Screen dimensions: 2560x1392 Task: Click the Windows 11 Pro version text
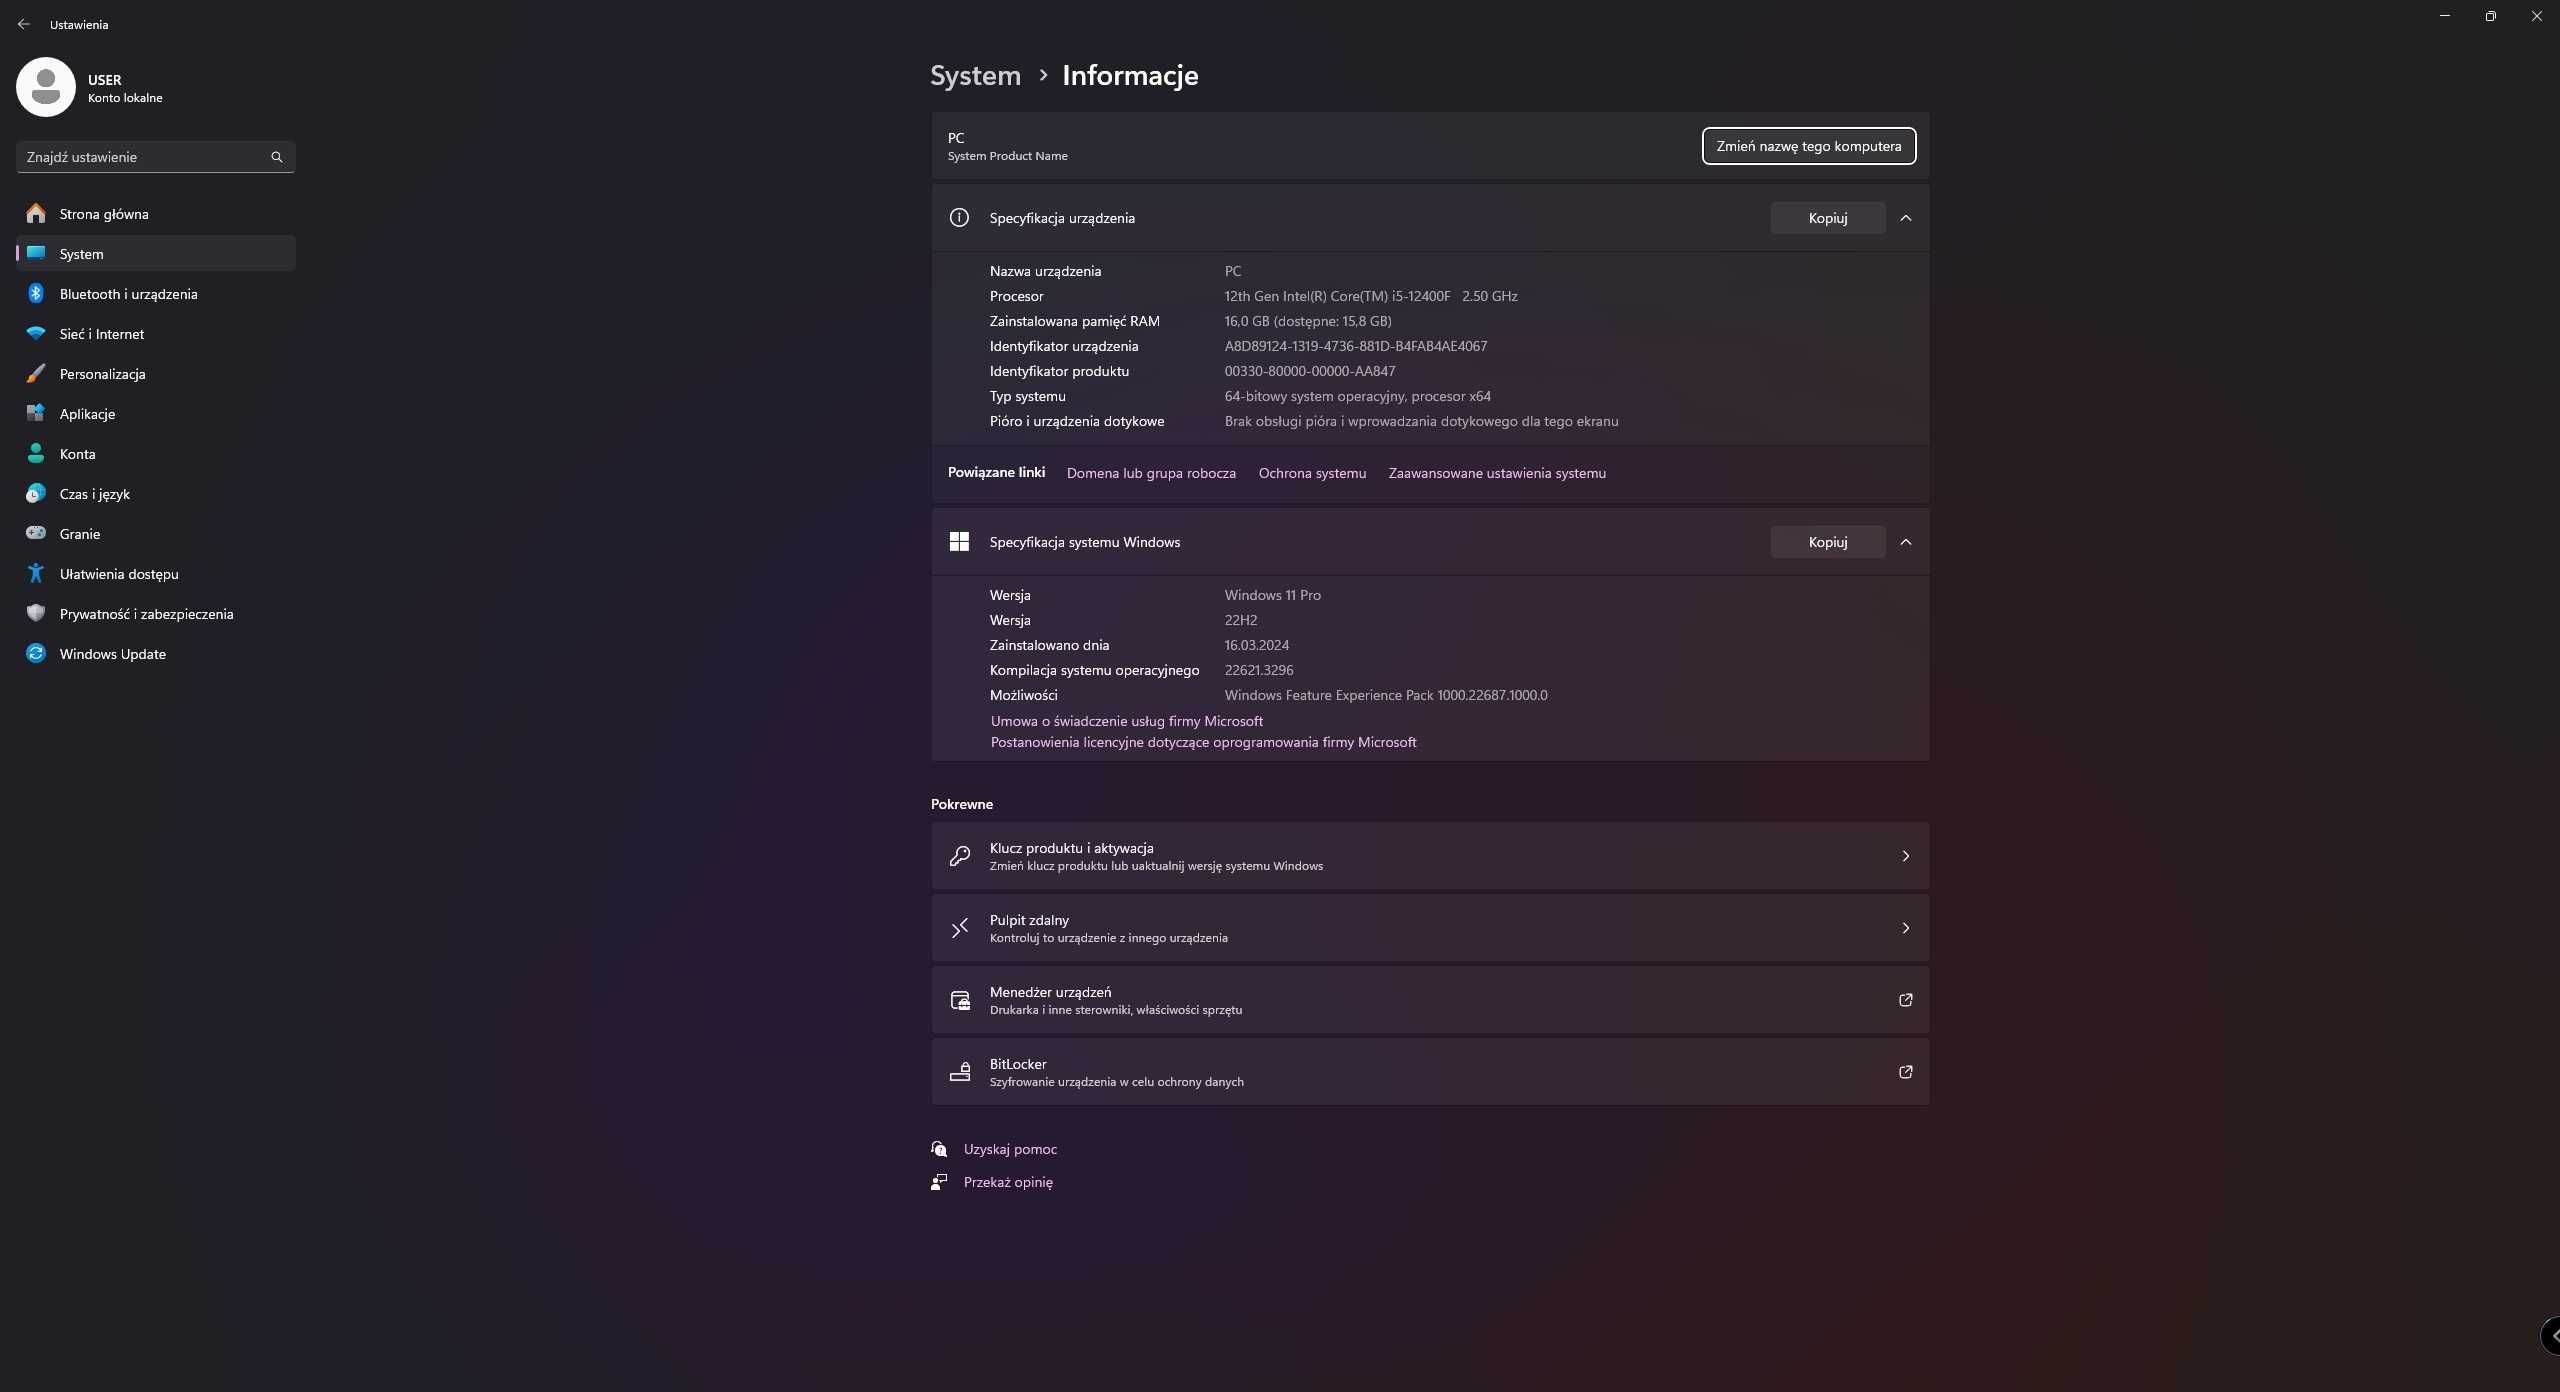(x=1272, y=595)
